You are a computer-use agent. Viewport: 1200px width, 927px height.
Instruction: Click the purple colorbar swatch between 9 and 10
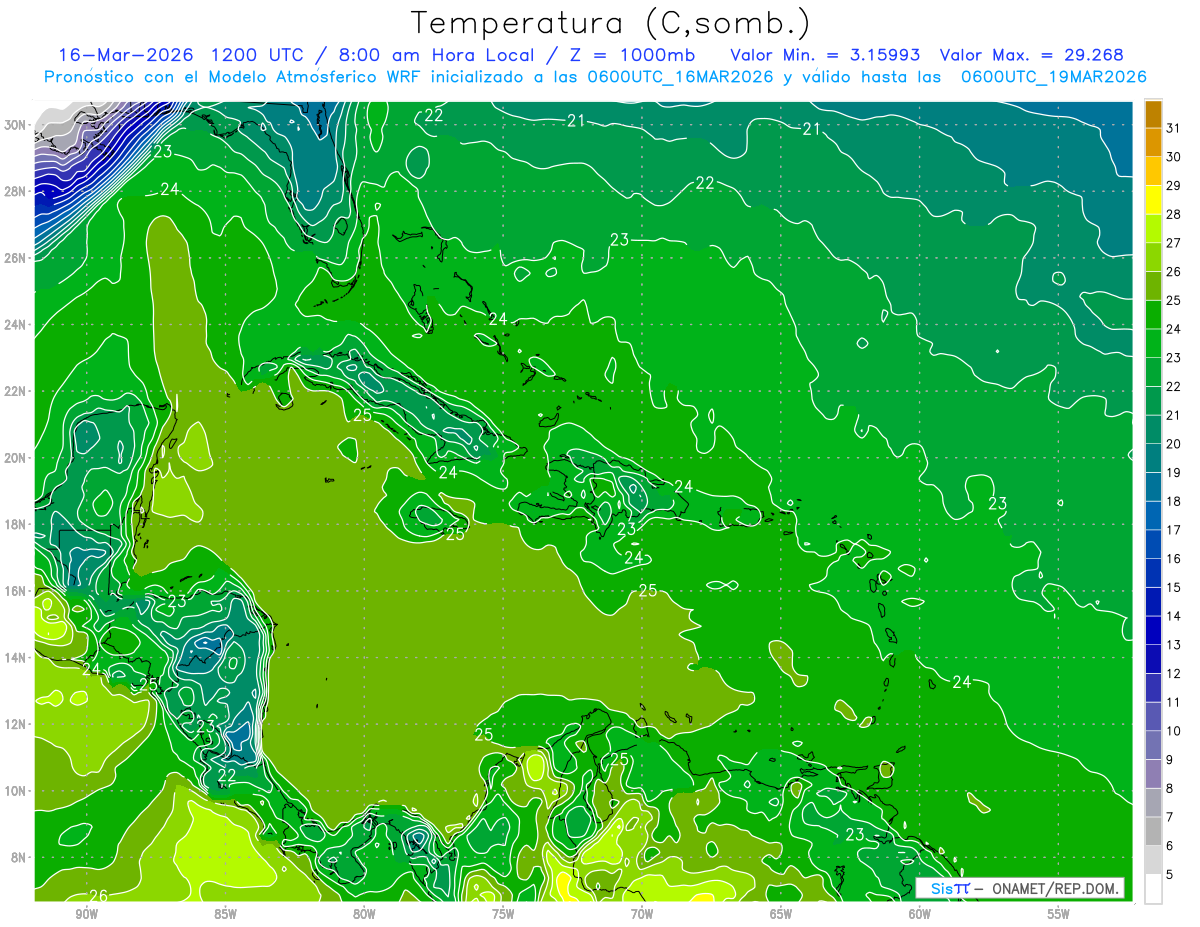1153,746
